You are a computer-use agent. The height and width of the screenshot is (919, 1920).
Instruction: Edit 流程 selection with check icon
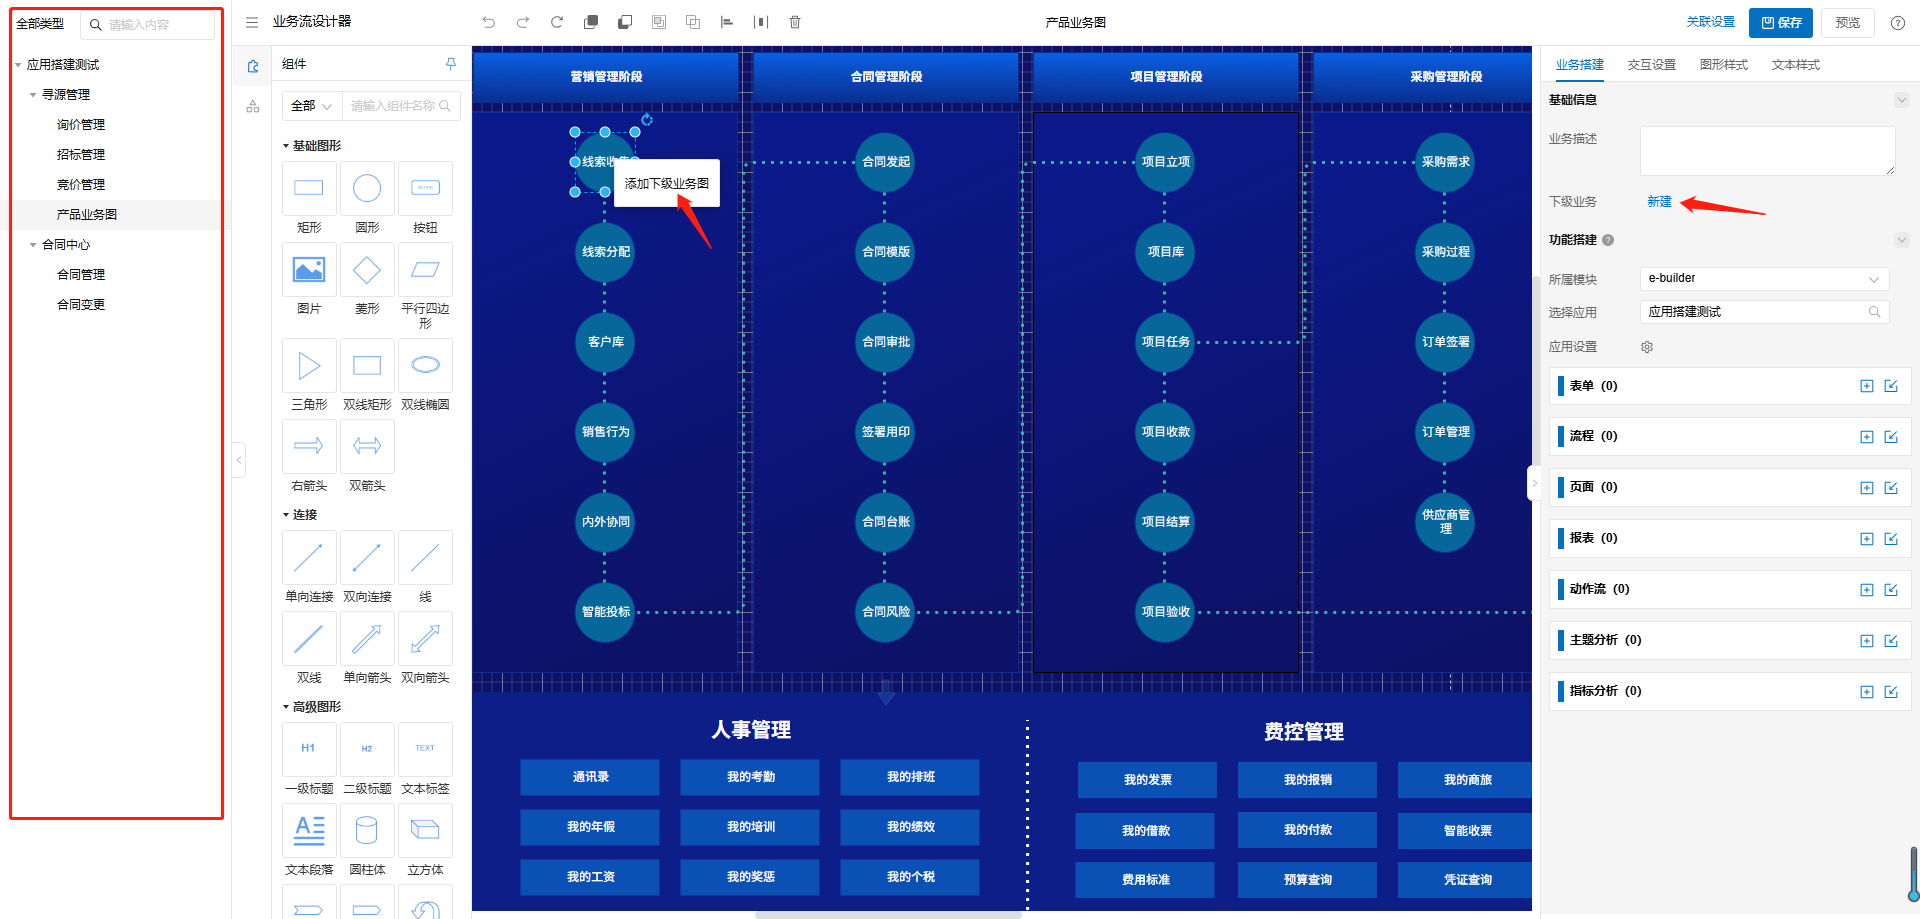[1891, 437]
